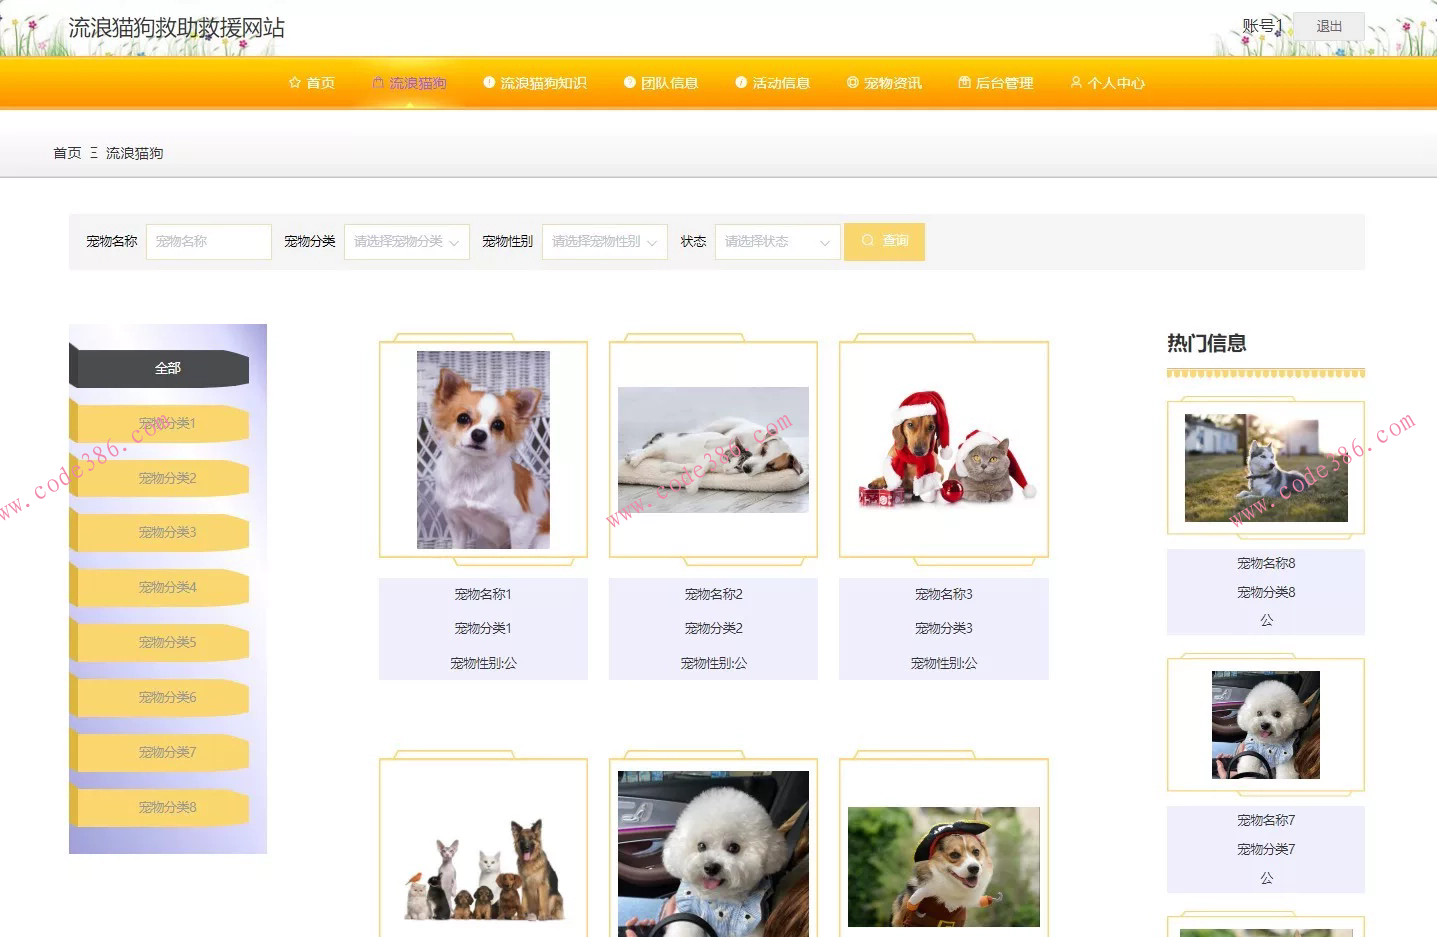Click the 退出 logout button
The height and width of the screenshot is (937, 1437).
[x=1328, y=26]
